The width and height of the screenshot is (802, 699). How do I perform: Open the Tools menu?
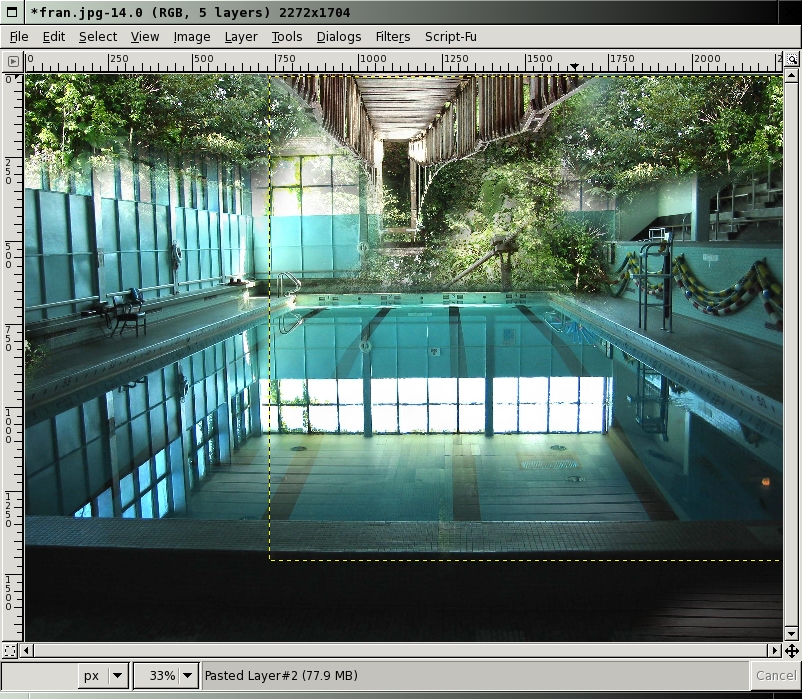286,37
